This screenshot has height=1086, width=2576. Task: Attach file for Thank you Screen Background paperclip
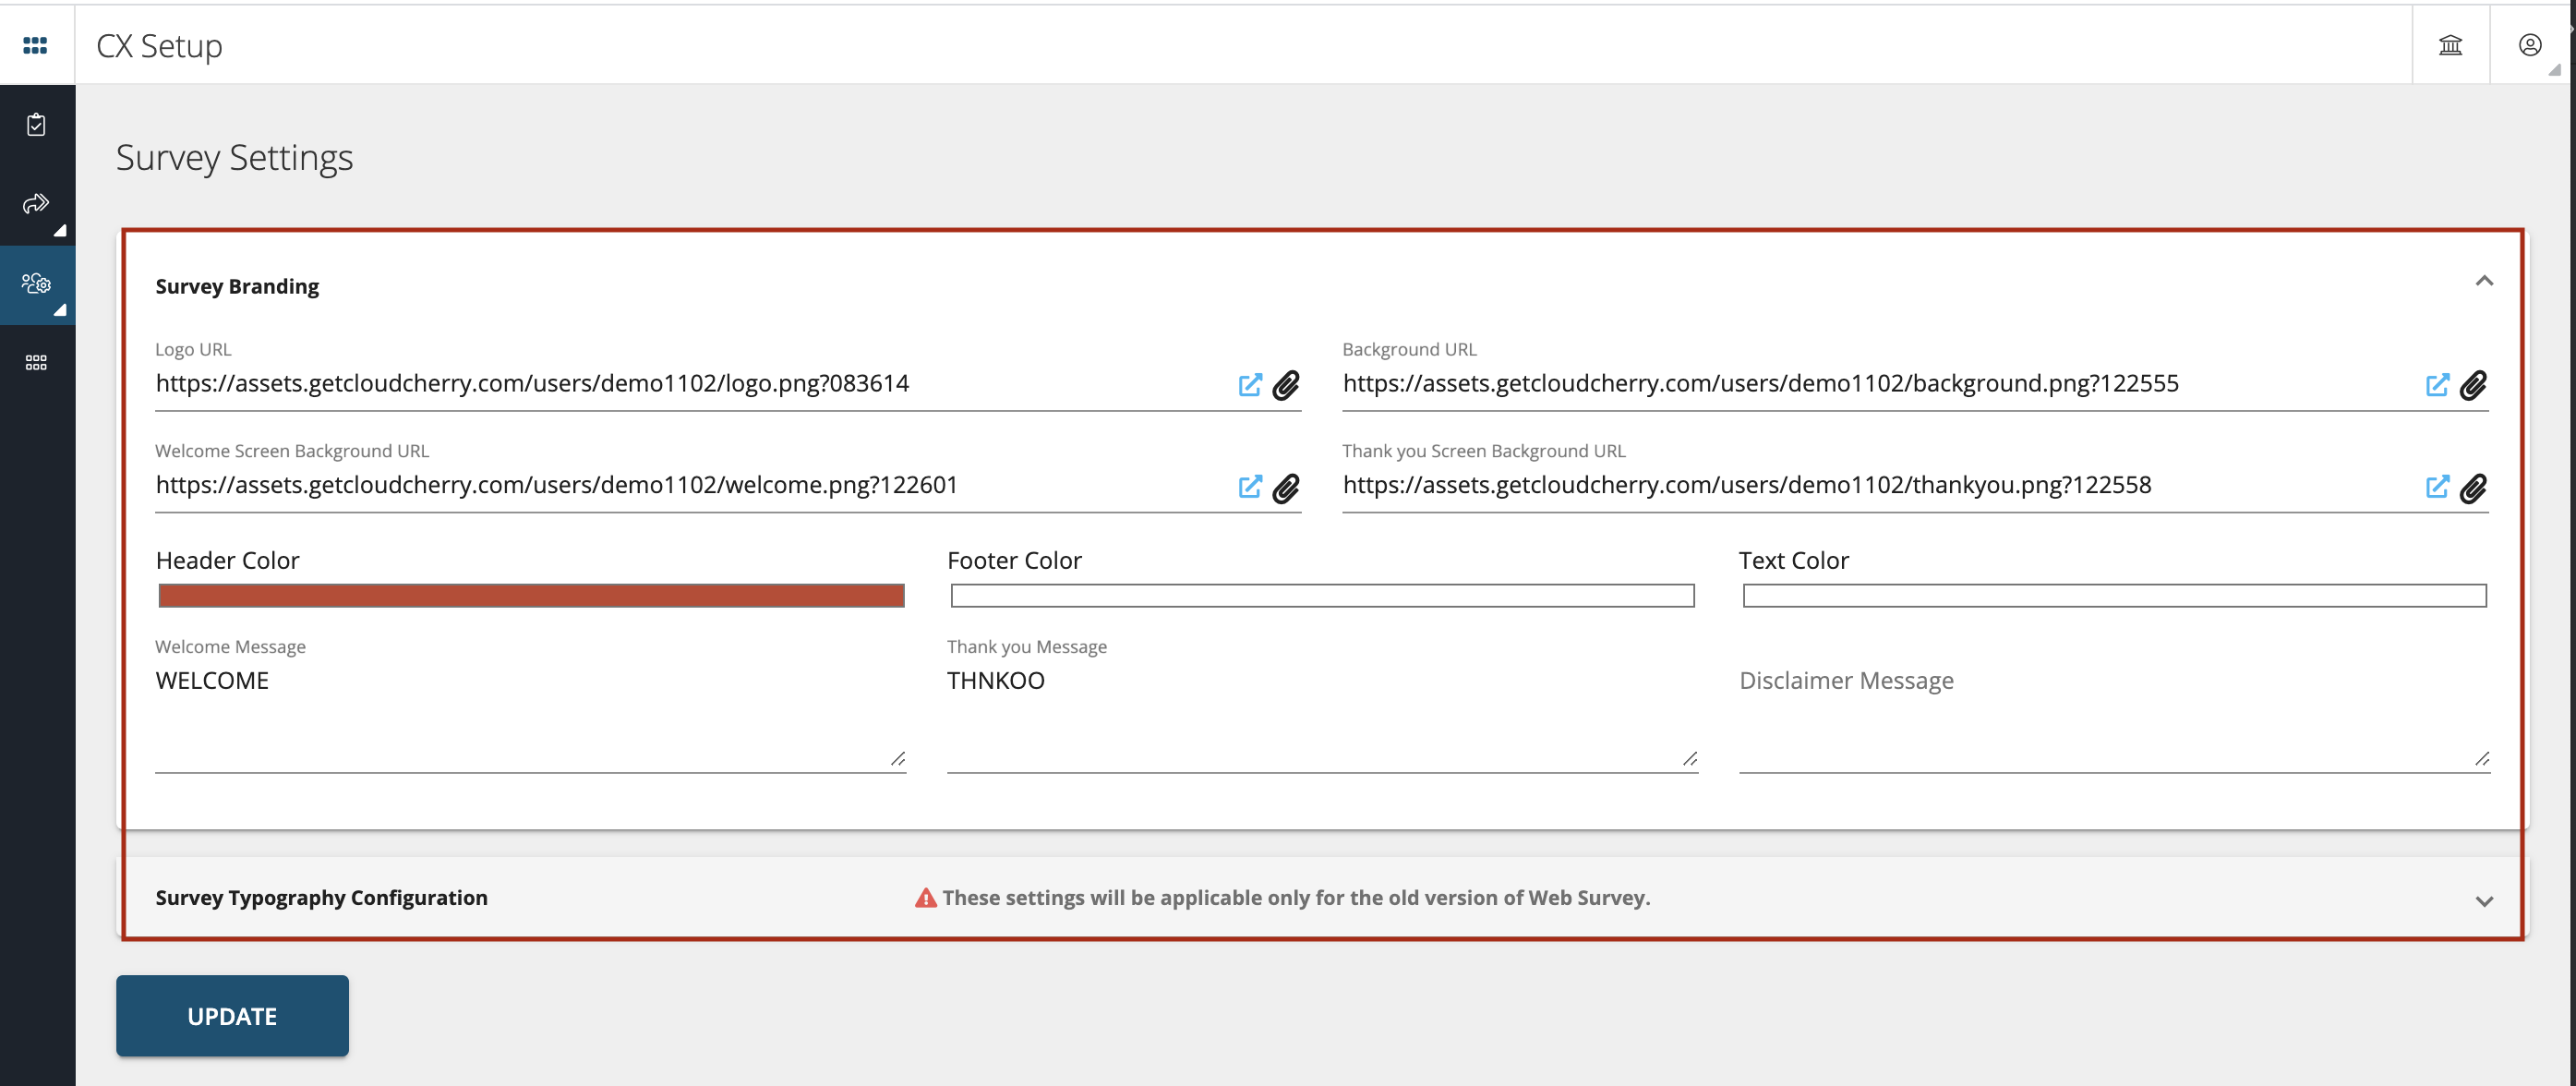tap(2473, 488)
